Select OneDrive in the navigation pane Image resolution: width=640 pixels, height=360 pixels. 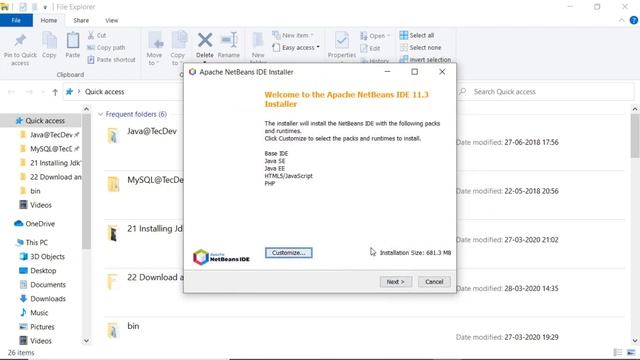click(x=35, y=224)
